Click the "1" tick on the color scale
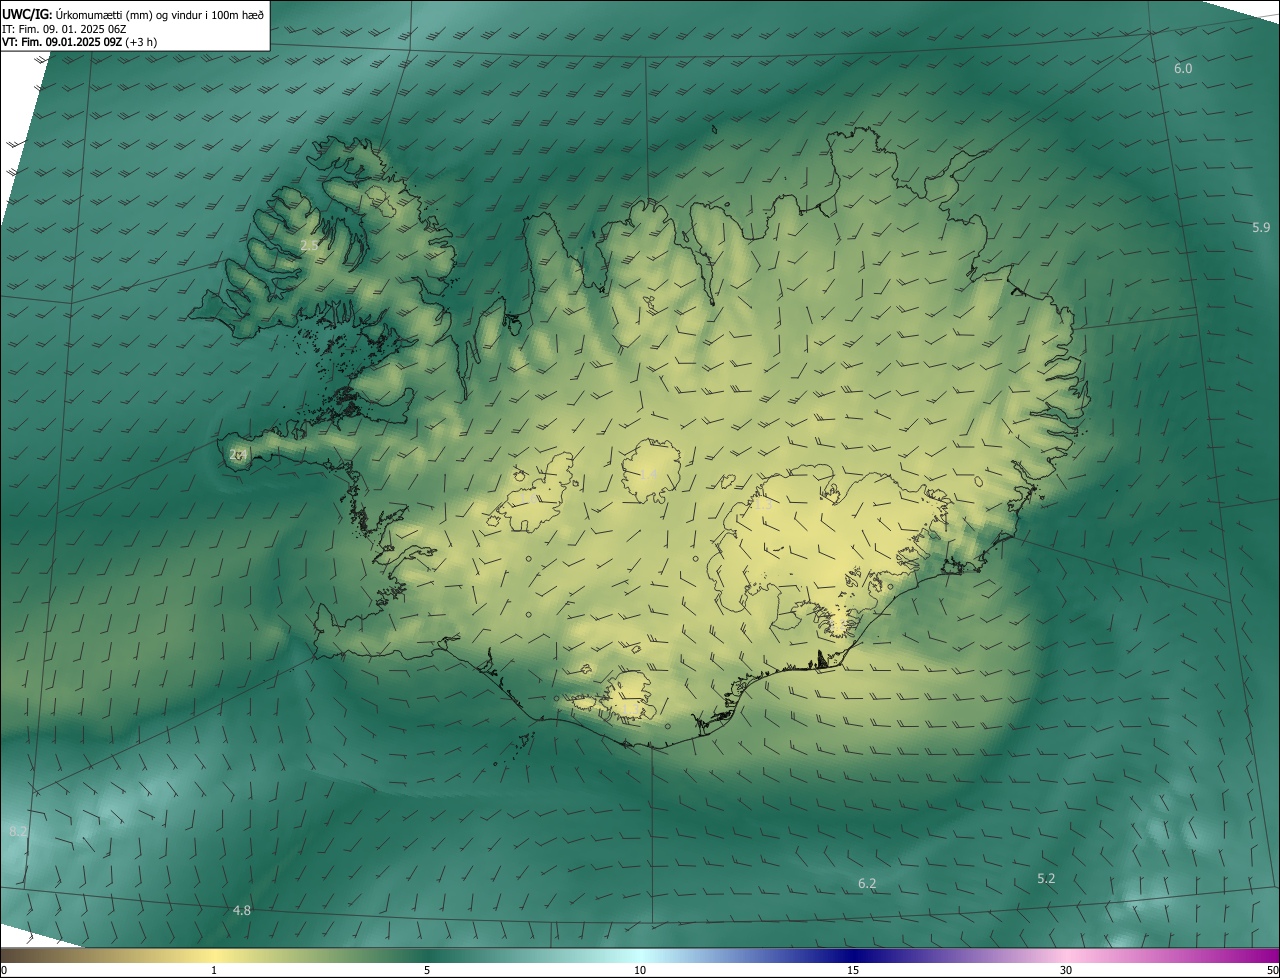 pos(214,970)
